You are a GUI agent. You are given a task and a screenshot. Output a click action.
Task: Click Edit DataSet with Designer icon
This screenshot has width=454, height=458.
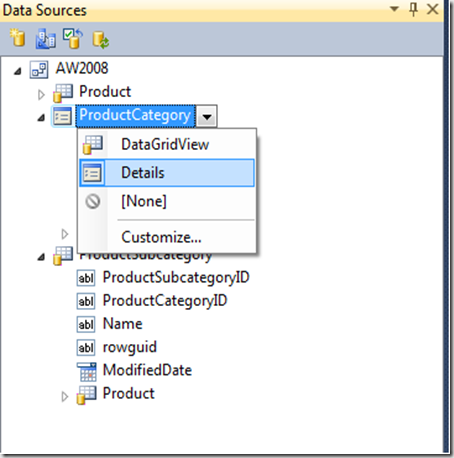(x=45, y=39)
